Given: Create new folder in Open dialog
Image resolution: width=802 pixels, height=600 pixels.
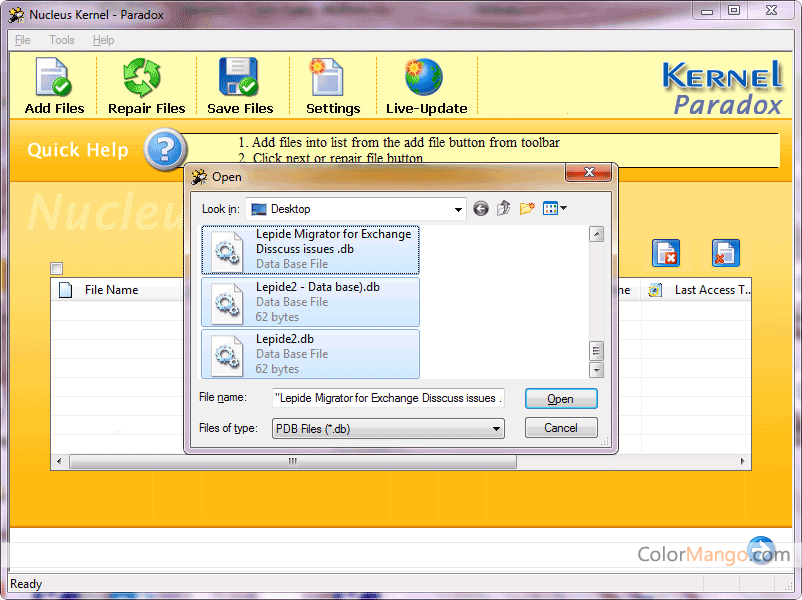Looking at the screenshot, I should coord(527,209).
